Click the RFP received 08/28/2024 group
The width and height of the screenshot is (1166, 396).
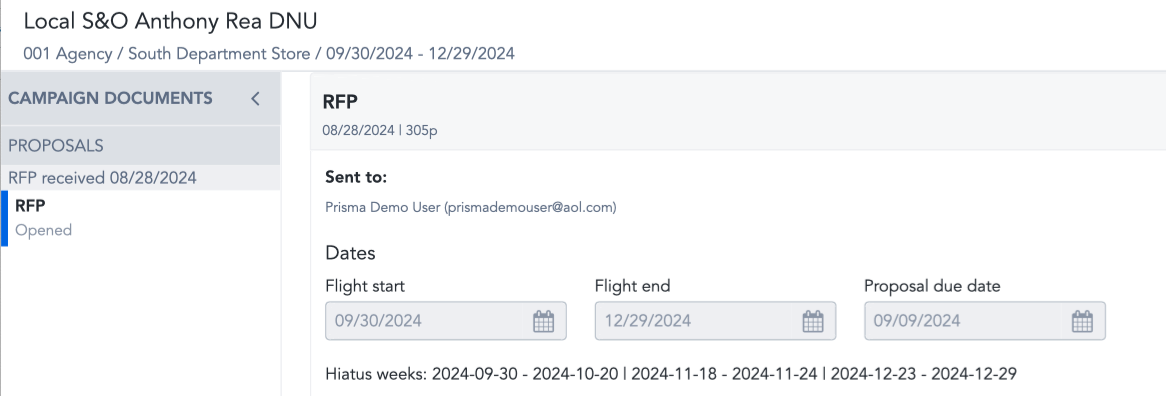click(x=141, y=178)
